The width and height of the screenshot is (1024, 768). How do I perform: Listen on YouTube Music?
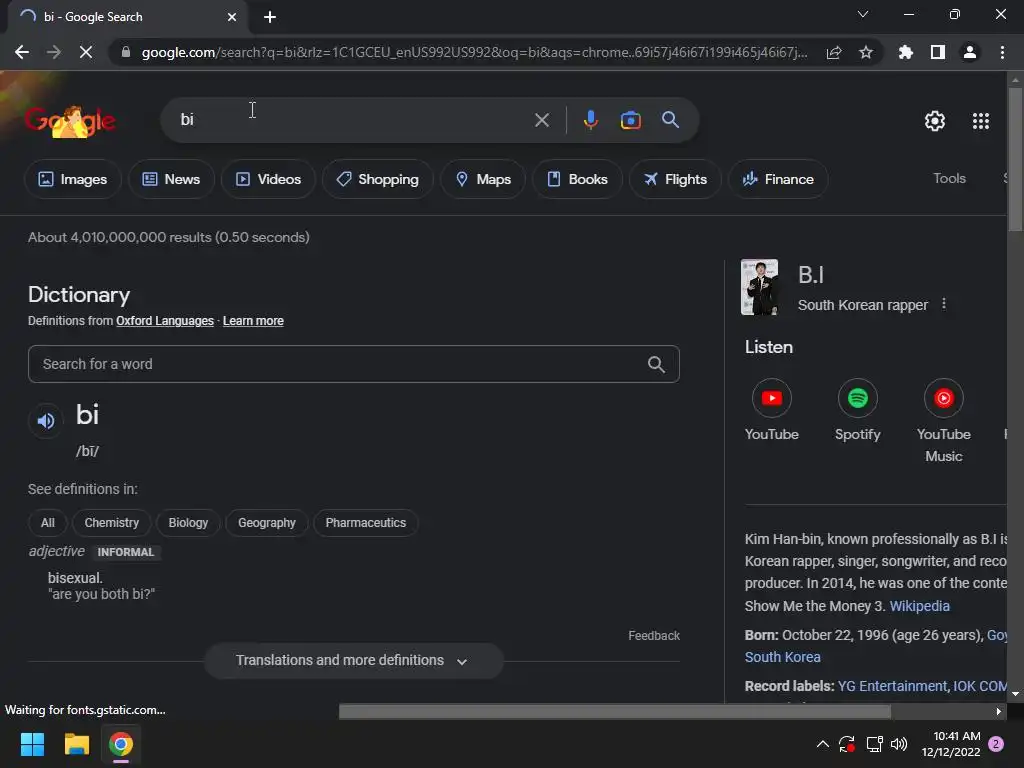tap(944, 421)
